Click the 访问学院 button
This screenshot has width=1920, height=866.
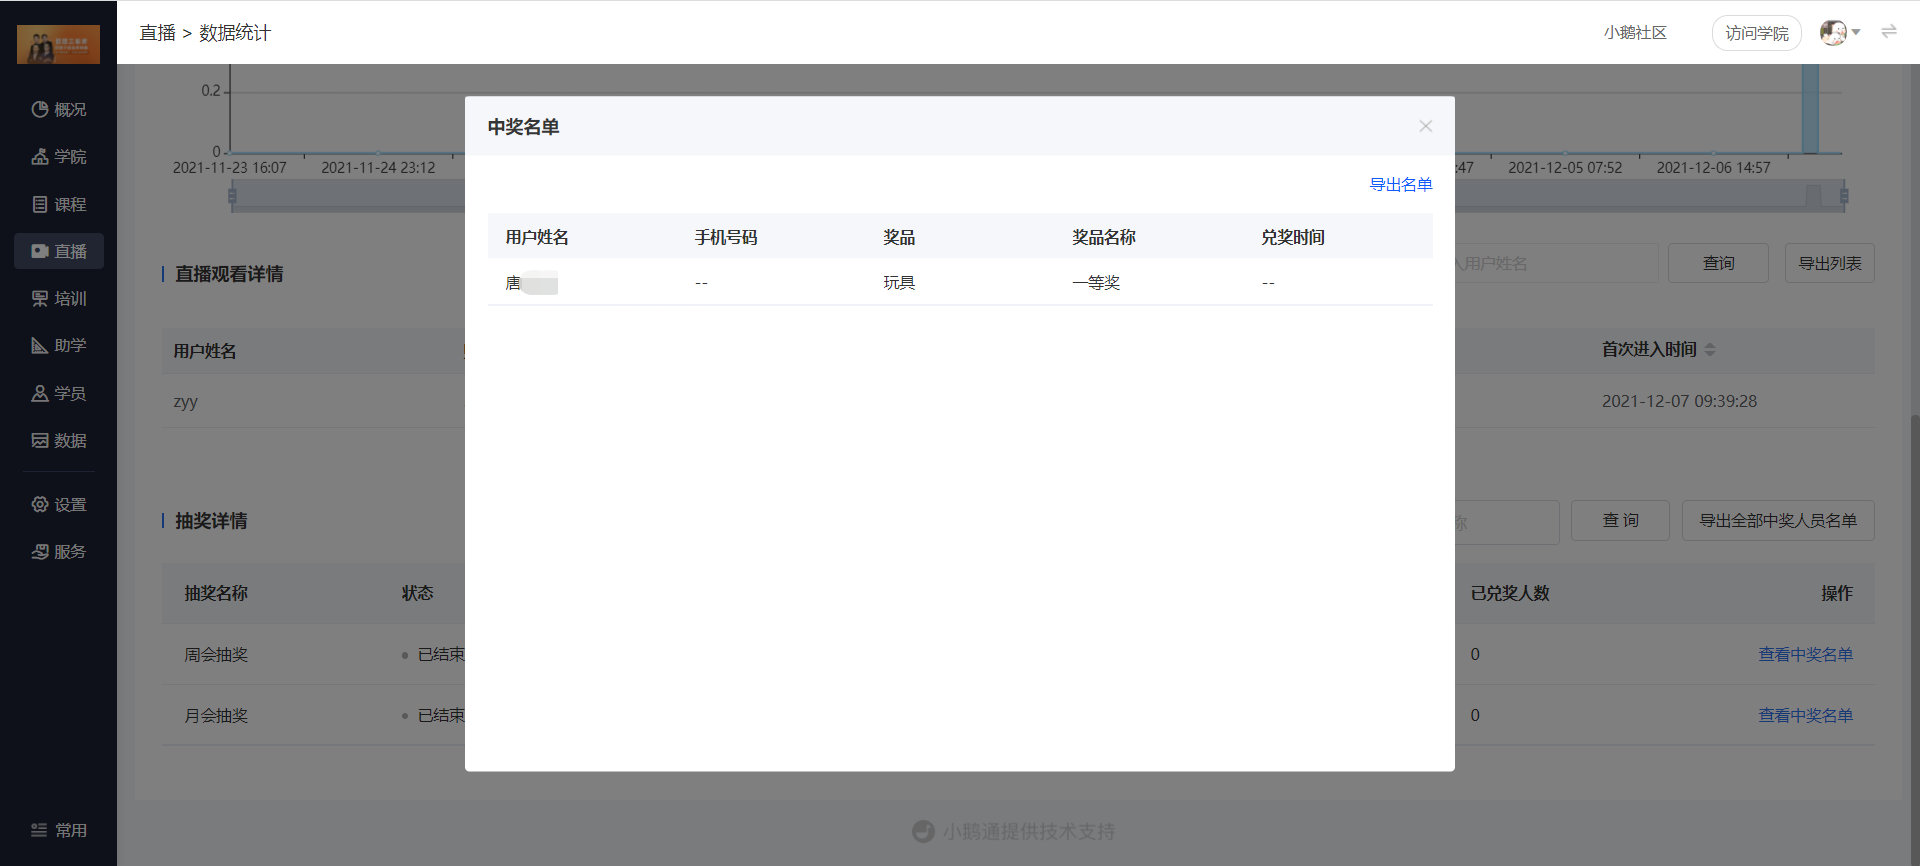pos(1757,33)
